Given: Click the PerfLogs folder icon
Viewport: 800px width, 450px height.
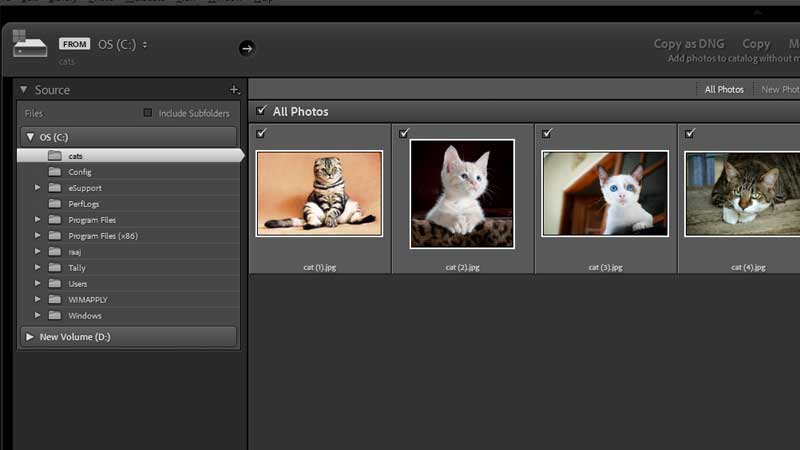Looking at the screenshot, I should (55, 204).
